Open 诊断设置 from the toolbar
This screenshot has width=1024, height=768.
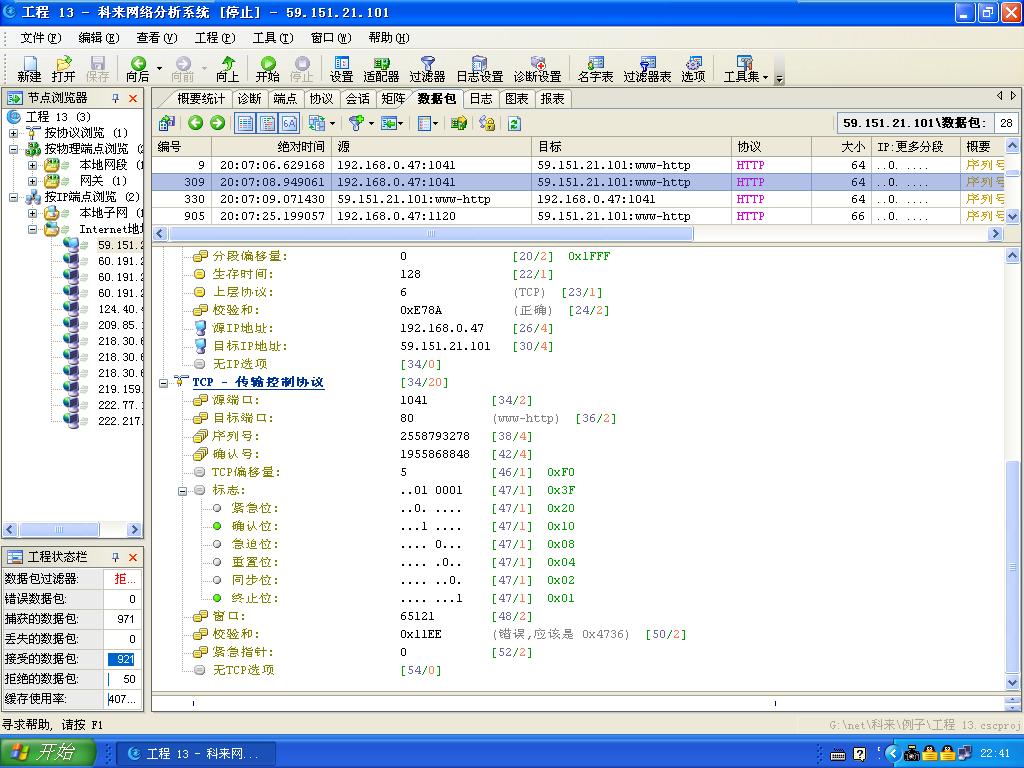pos(538,68)
